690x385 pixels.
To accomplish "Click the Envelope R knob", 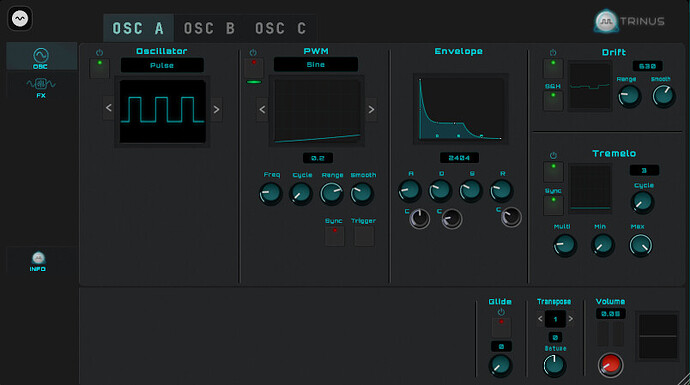I will click(x=501, y=191).
